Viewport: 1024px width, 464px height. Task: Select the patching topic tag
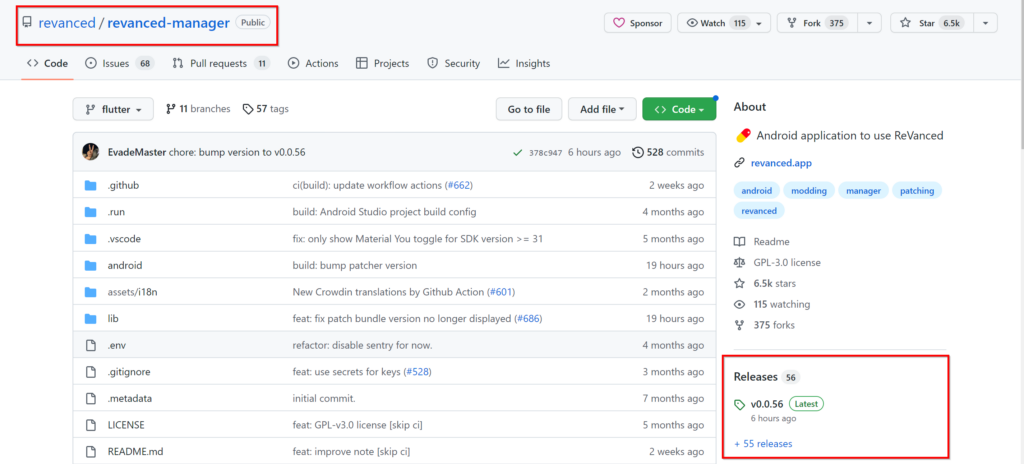tap(917, 191)
